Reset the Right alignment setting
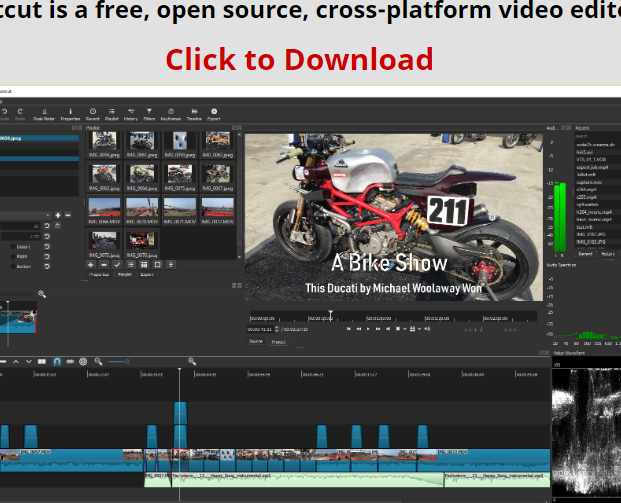 coord(47,256)
